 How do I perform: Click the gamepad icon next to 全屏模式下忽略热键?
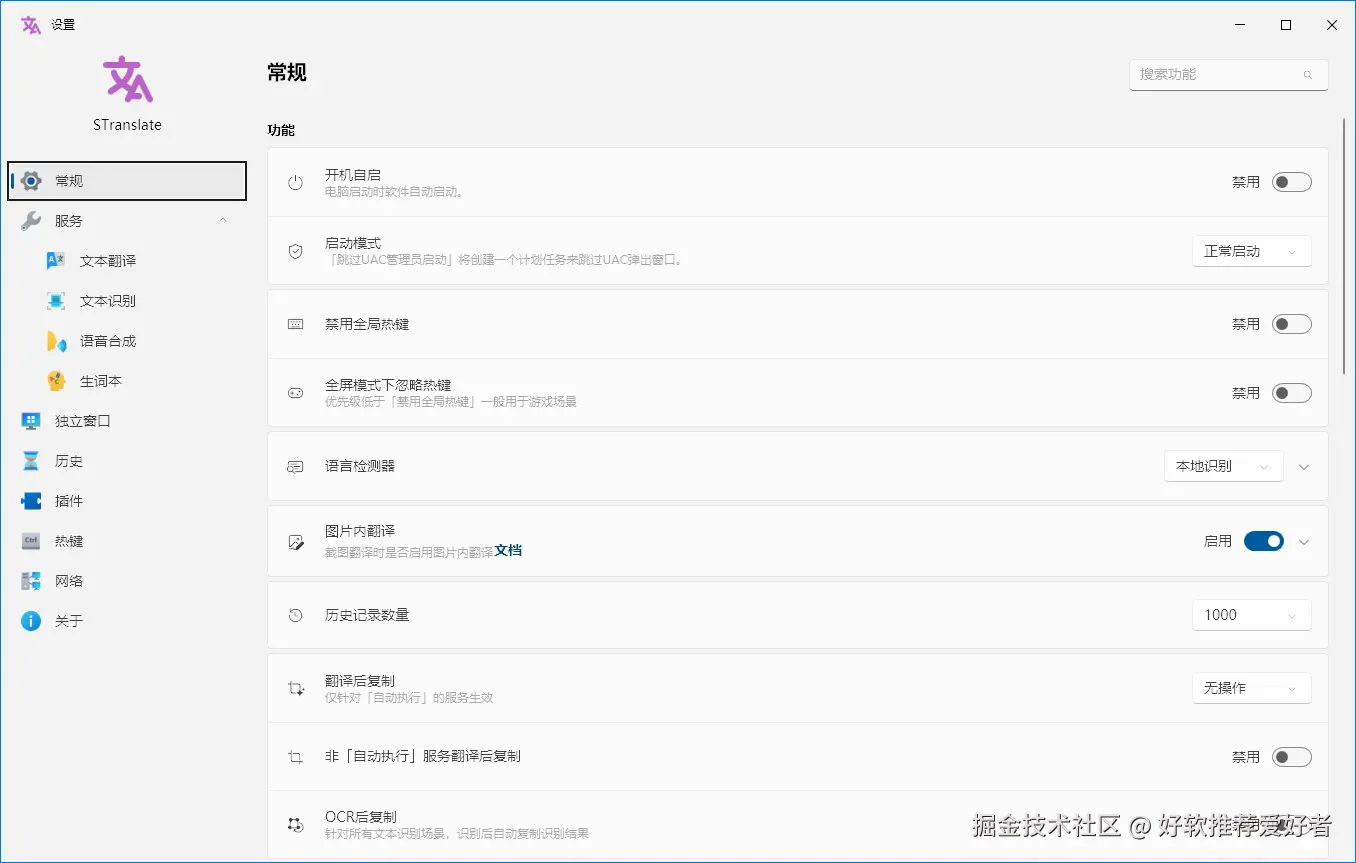(x=295, y=393)
